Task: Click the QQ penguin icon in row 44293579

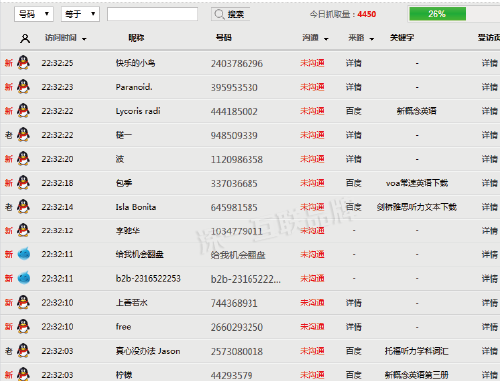Action: point(23,374)
